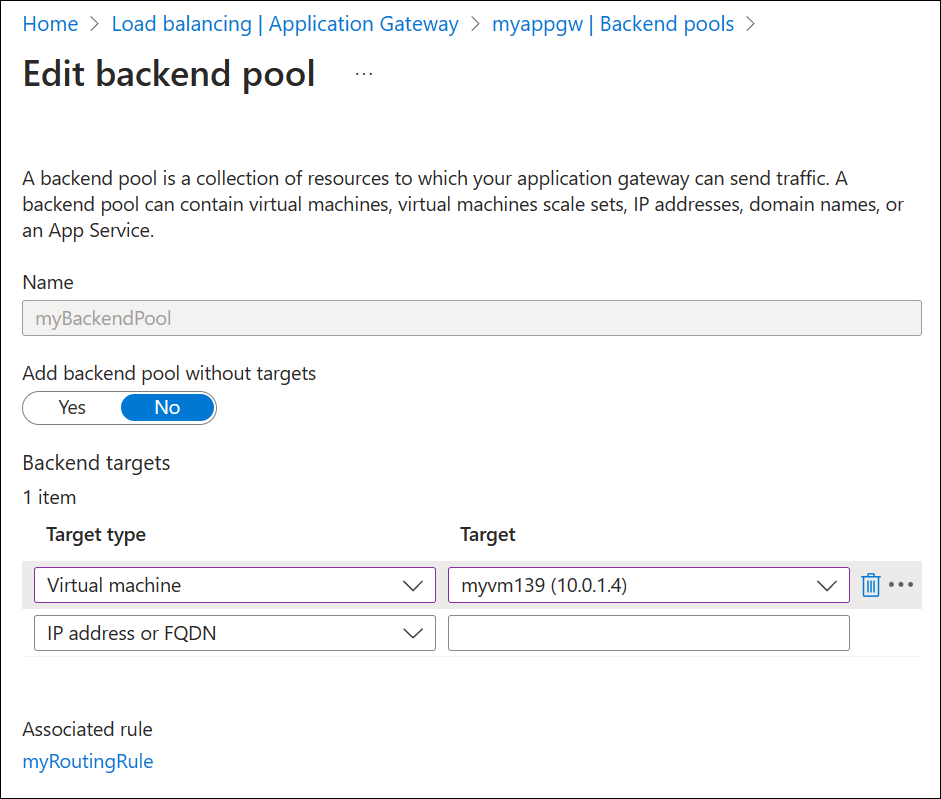Image resolution: width=941 pixels, height=799 pixels.
Task: Click the Edit backend pool heading
Action: (x=168, y=73)
